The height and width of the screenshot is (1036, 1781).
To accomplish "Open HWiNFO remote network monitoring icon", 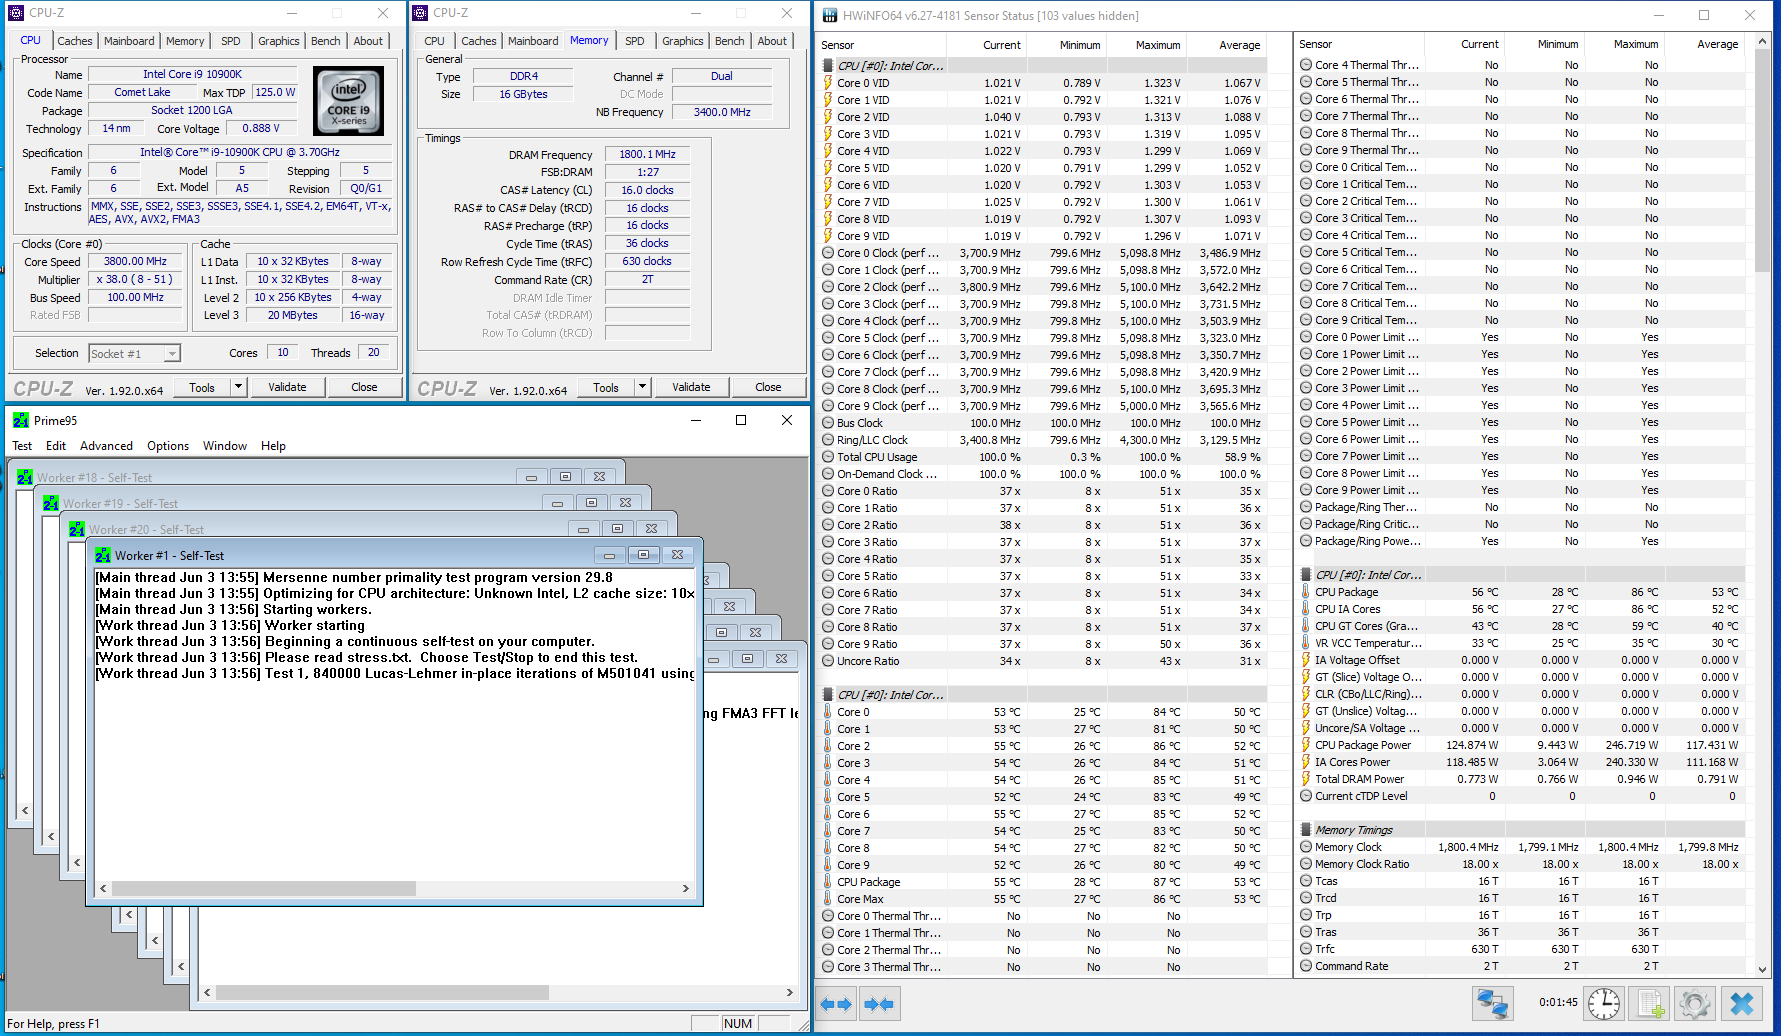I will point(1492,1003).
